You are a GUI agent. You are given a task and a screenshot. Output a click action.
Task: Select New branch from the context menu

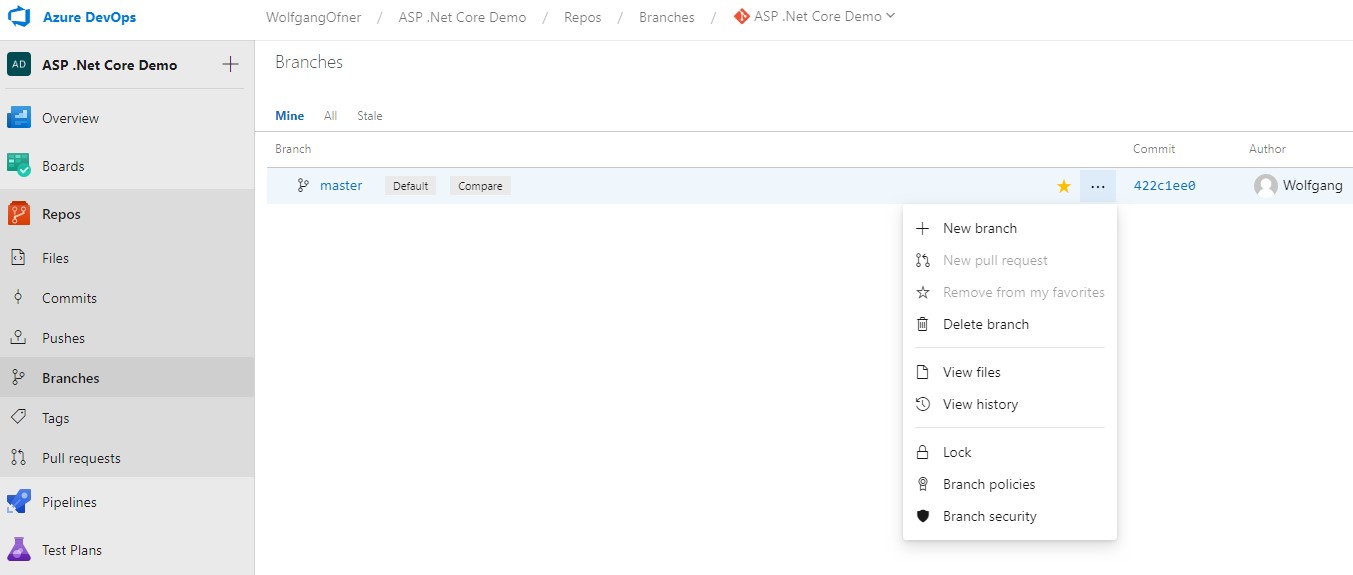click(x=979, y=228)
